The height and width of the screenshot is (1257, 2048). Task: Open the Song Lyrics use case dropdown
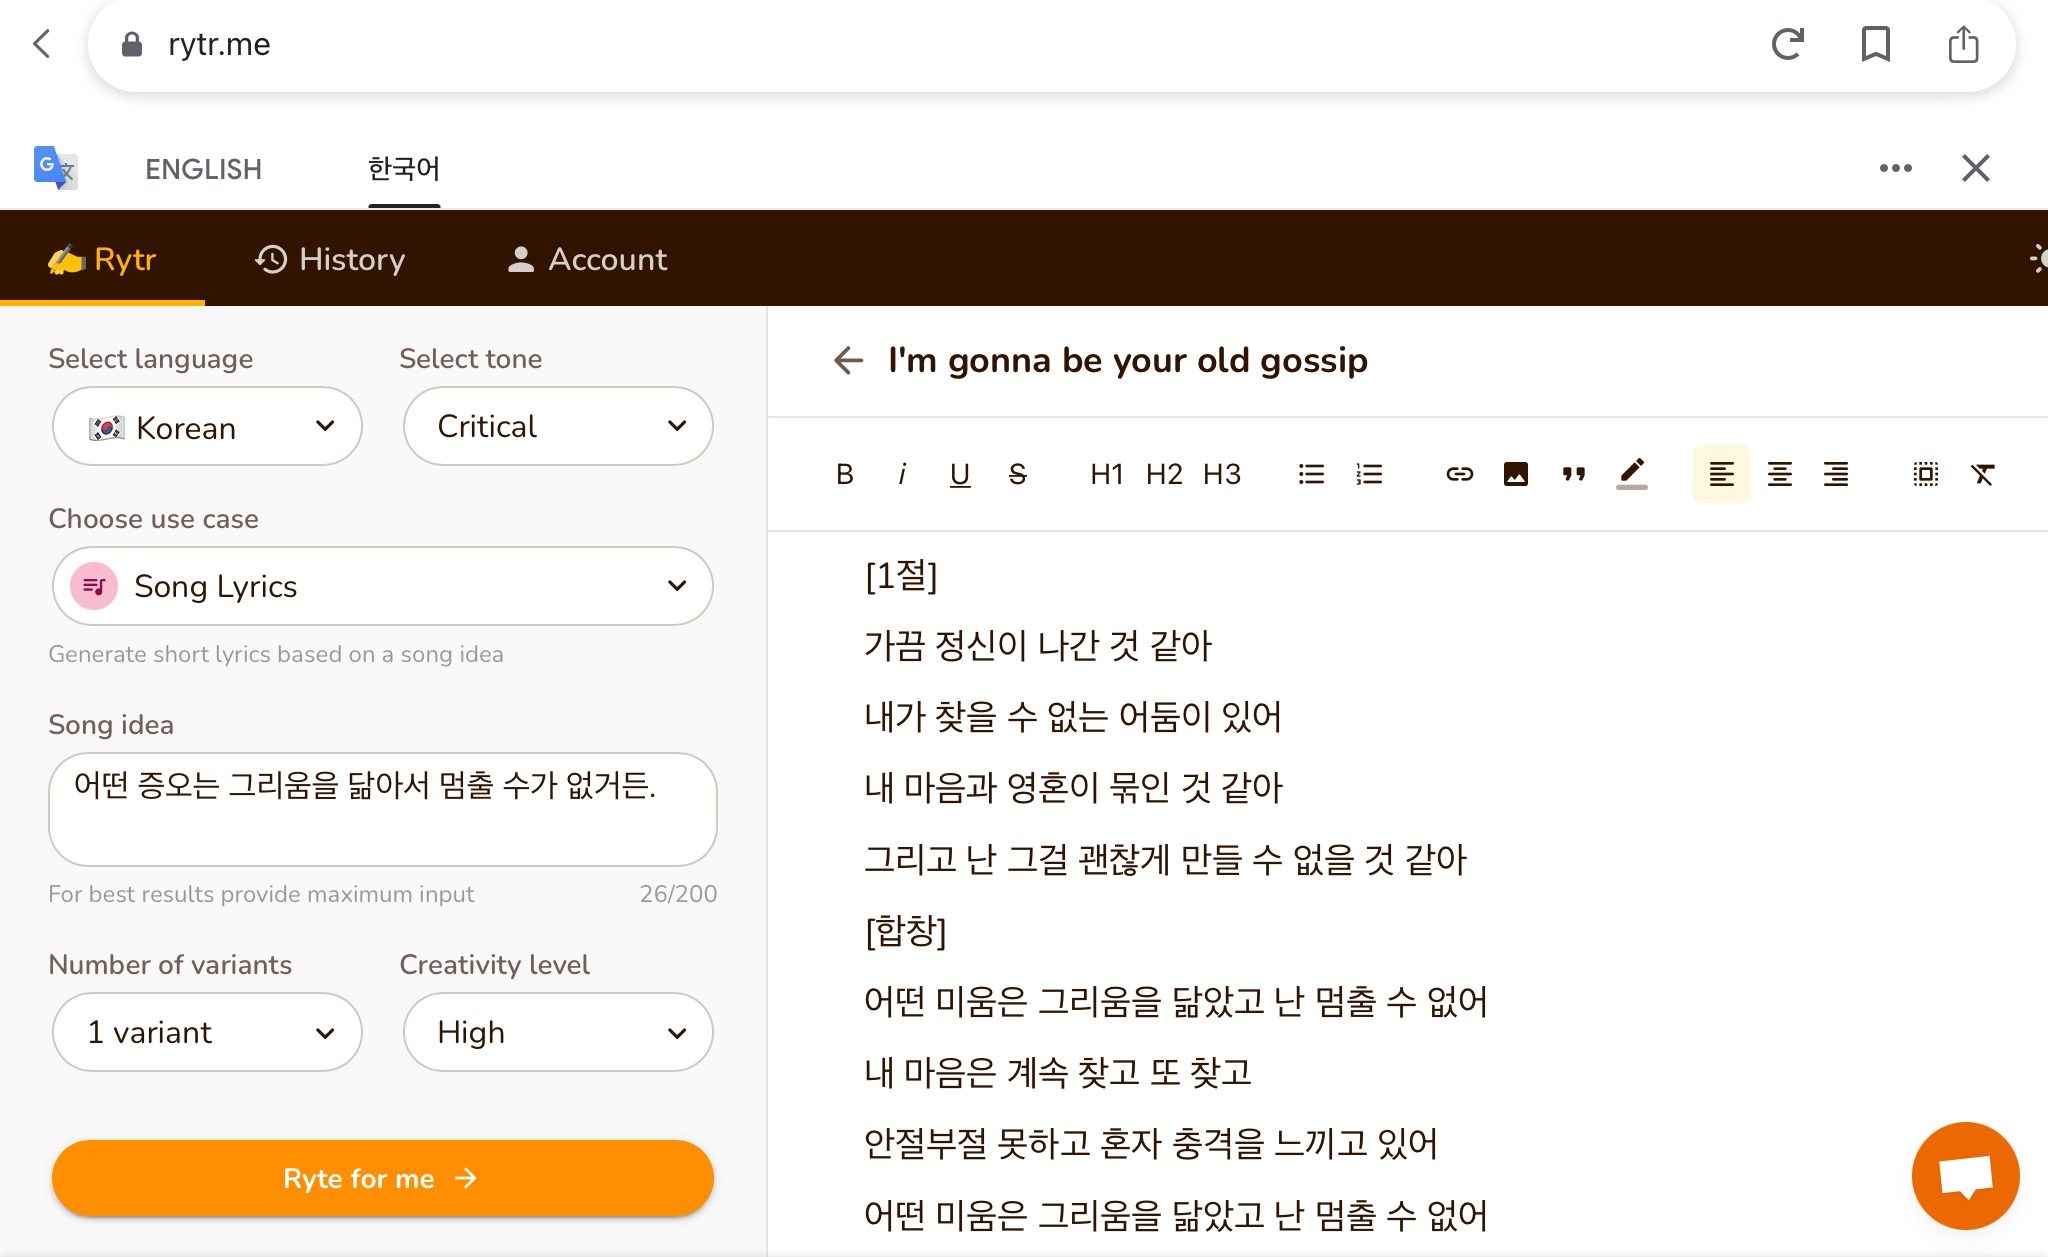382,586
